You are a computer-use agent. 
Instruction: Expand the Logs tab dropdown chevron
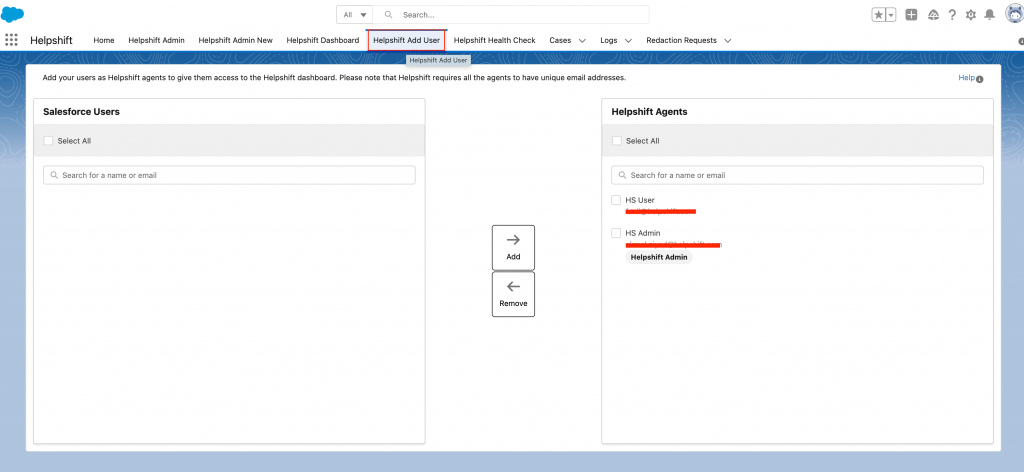coord(628,41)
